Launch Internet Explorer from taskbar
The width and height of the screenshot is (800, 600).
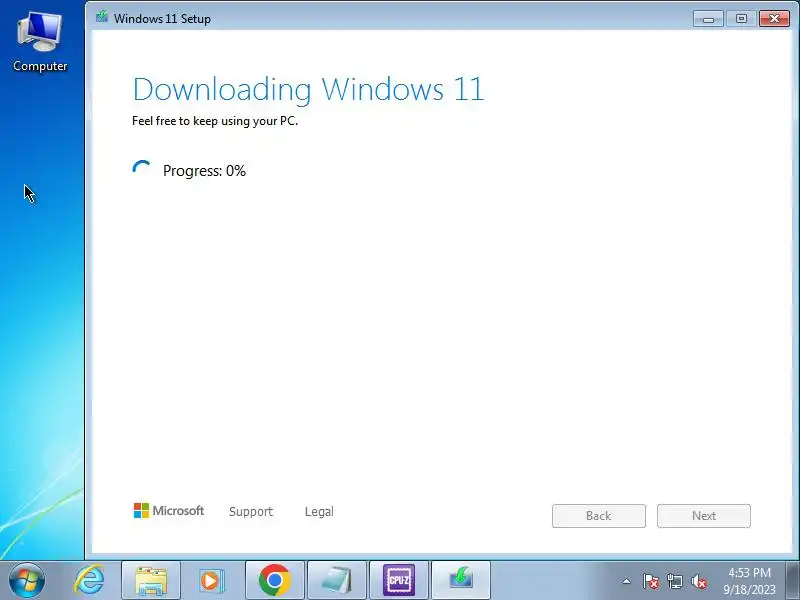[x=90, y=580]
